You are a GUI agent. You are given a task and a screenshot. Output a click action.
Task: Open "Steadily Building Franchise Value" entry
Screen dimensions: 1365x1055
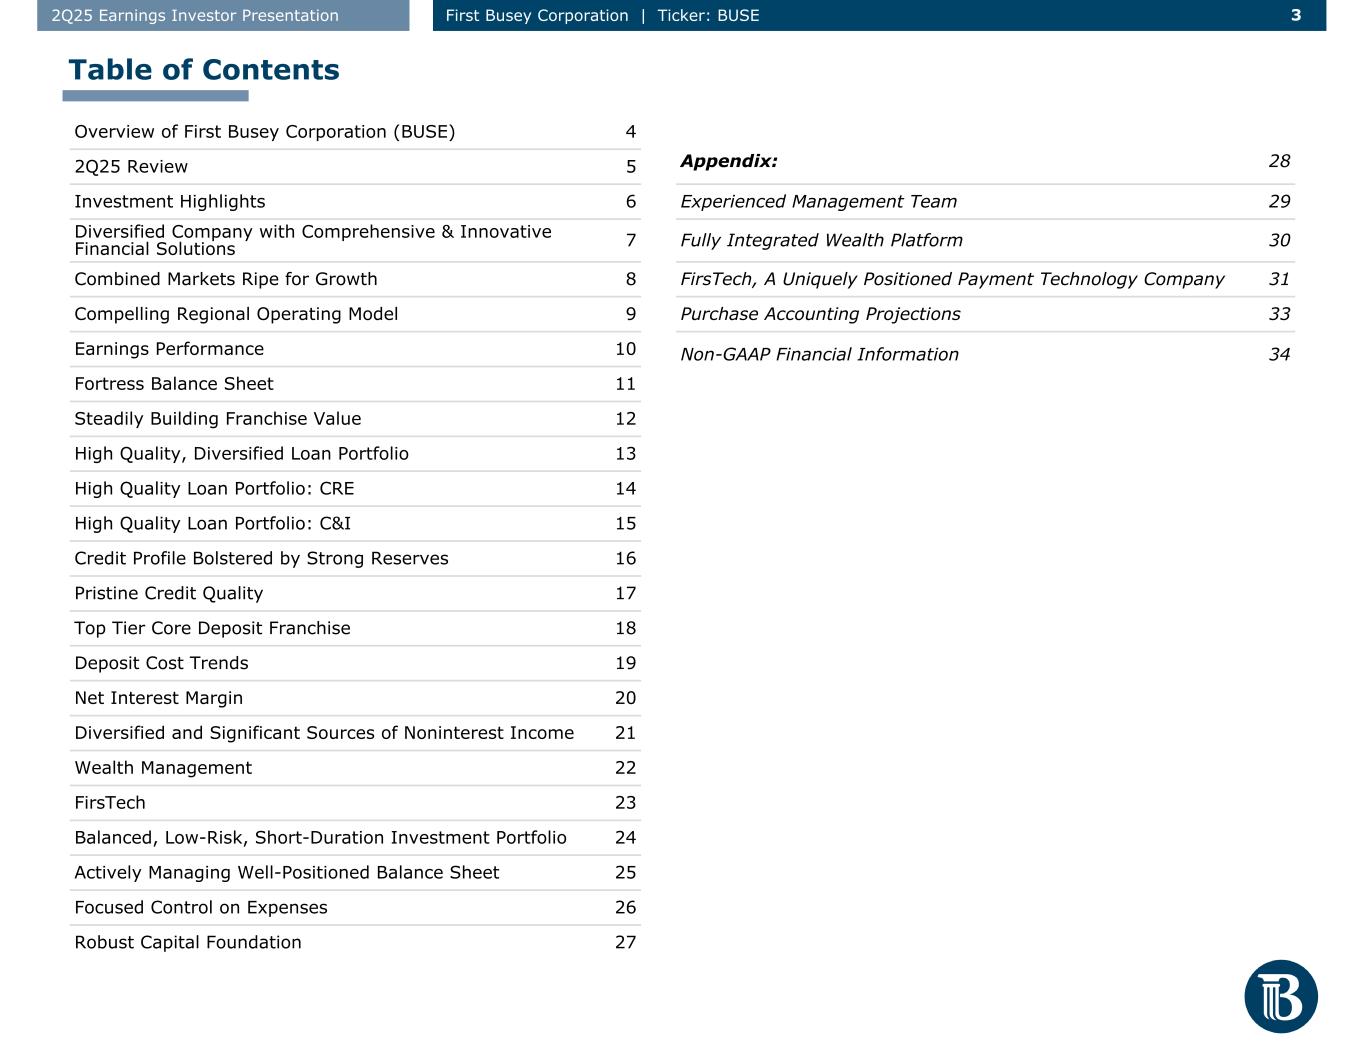(x=218, y=419)
